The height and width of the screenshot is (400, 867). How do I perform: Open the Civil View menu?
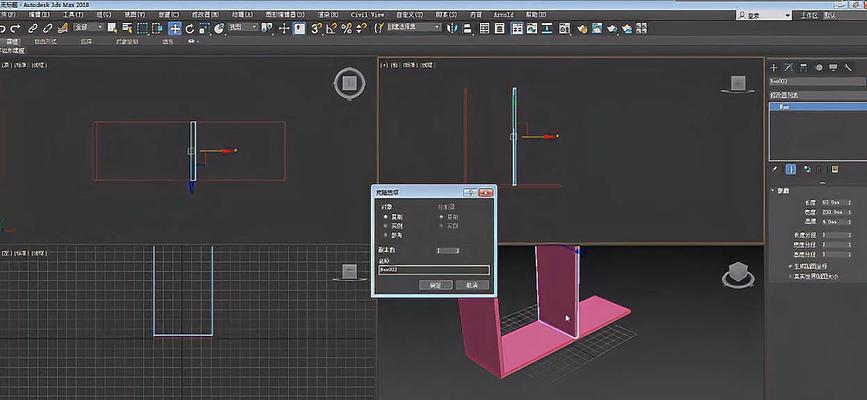[367, 15]
